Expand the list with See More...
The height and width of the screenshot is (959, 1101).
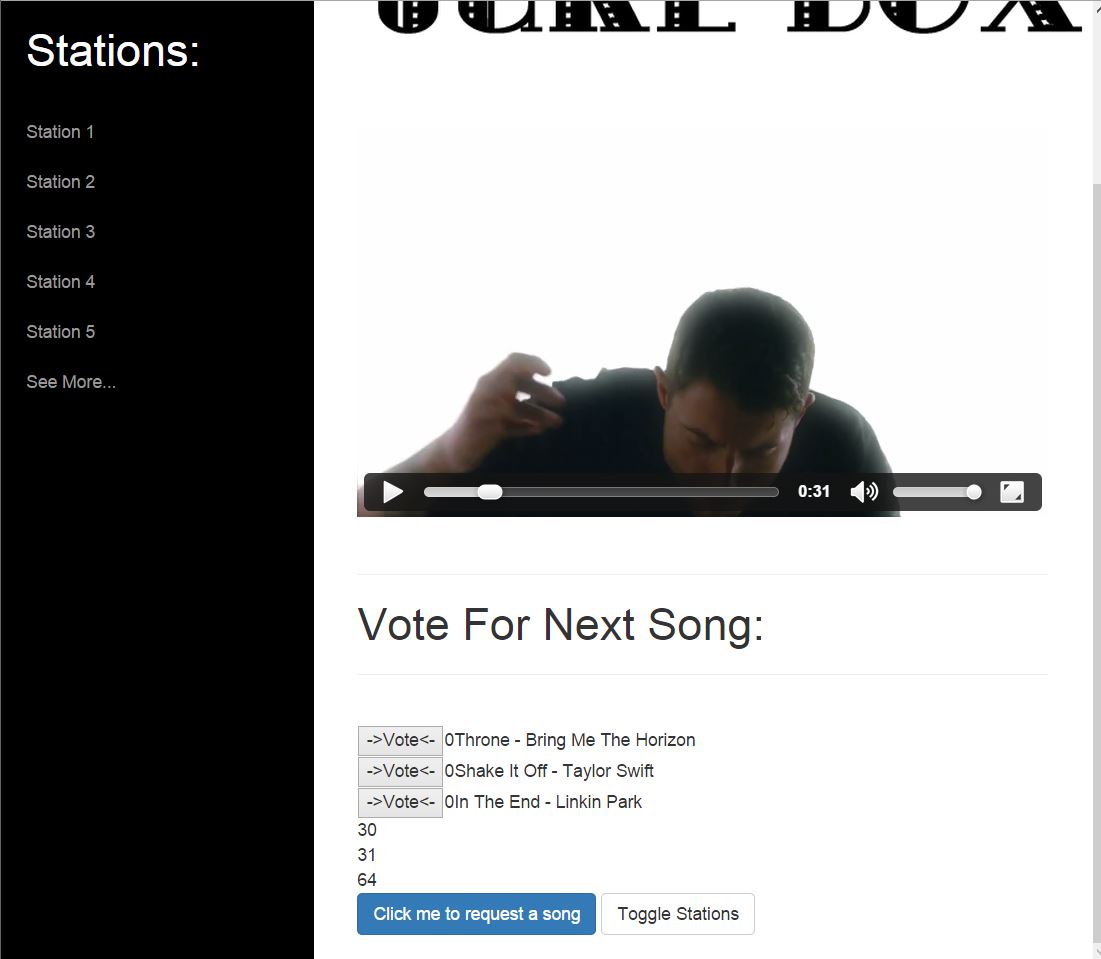pos(71,382)
